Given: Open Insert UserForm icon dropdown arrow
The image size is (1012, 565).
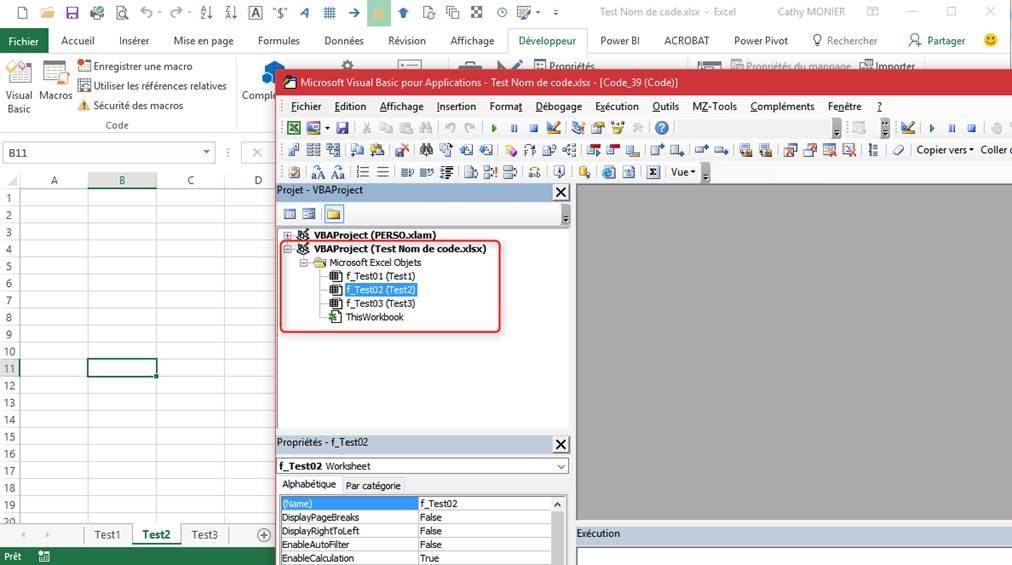Looking at the screenshot, I should coord(327,128).
